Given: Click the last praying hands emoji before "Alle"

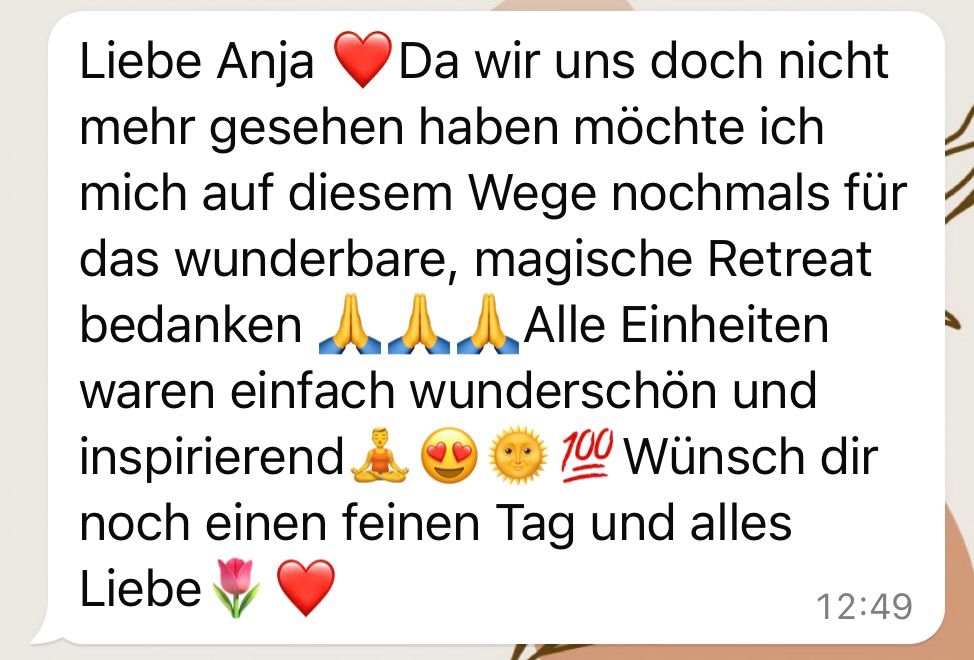Looking at the screenshot, I should (488, 323).
